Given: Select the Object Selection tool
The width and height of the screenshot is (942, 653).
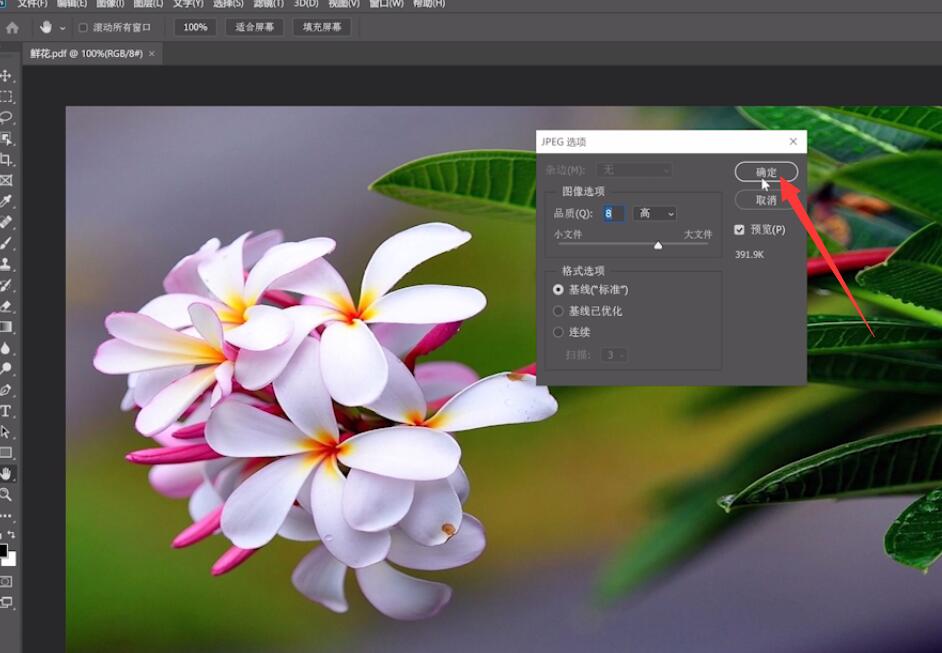Looking at the screenshot, I should click(x=6, y=139).
